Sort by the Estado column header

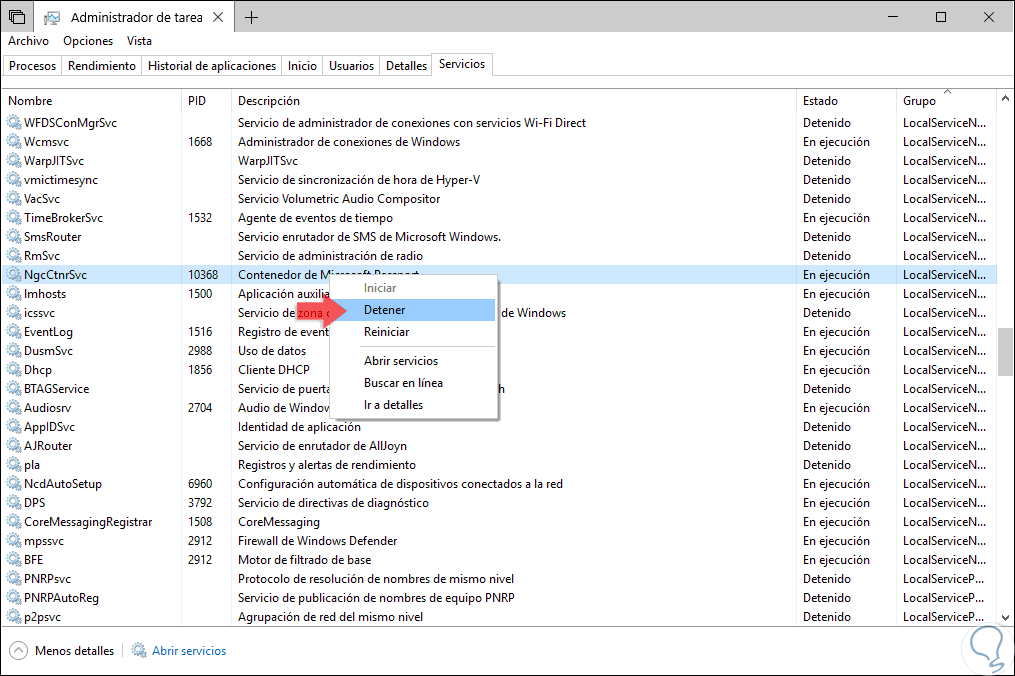846,100
